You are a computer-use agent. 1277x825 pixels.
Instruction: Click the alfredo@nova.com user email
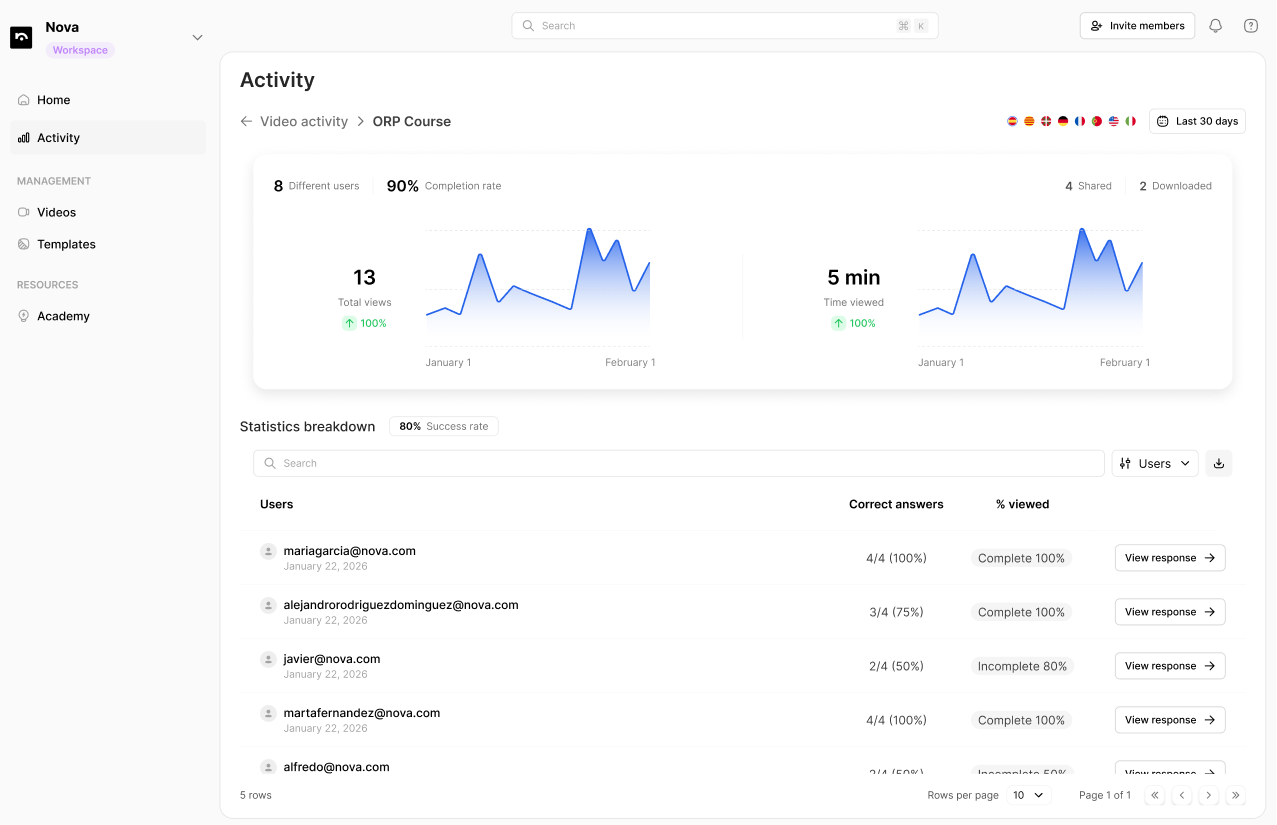[x=336, y=767]
